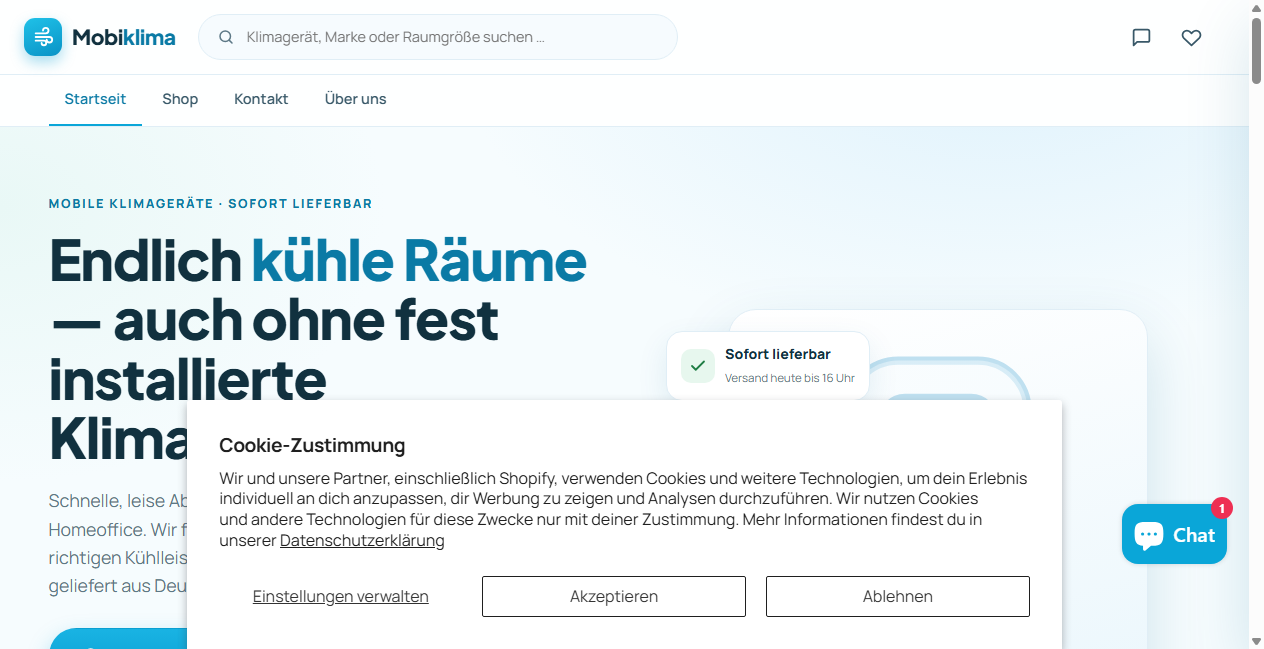Click the headline words kühle Räume
1264x649 pixels.
point(418,260)
